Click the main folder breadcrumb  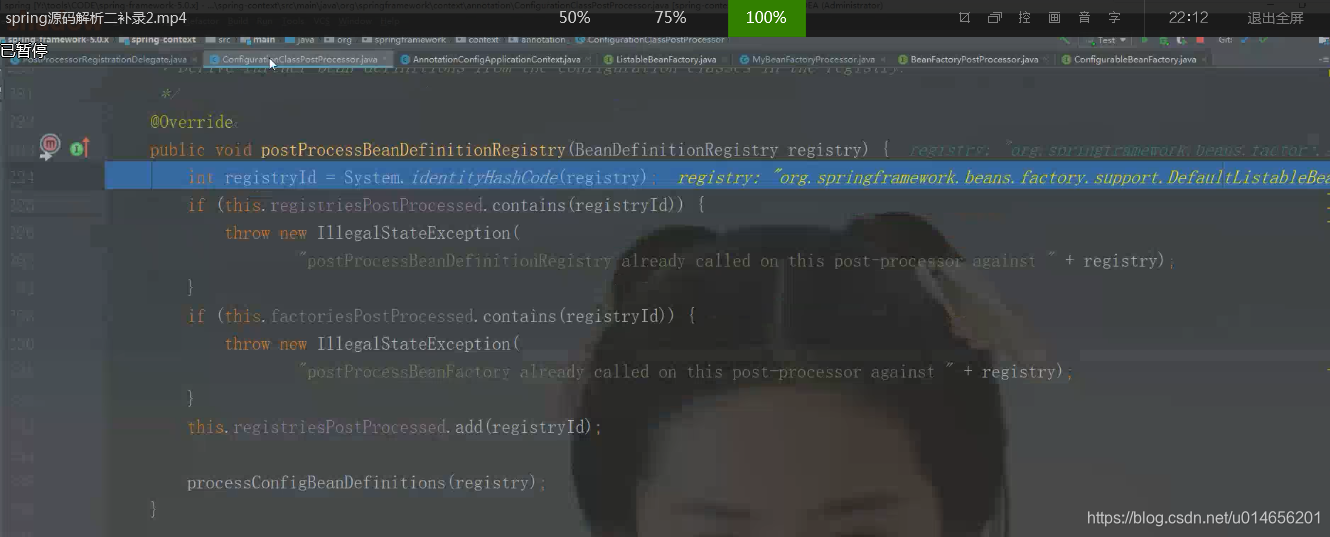coord(258,40)
